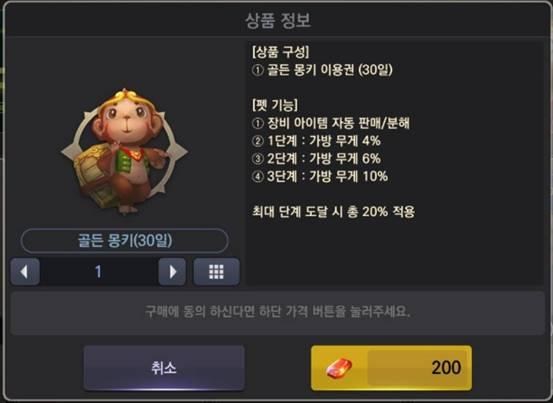
Task: Select the 3단계 가방 무게 10% line
Action: pos(320,176)
